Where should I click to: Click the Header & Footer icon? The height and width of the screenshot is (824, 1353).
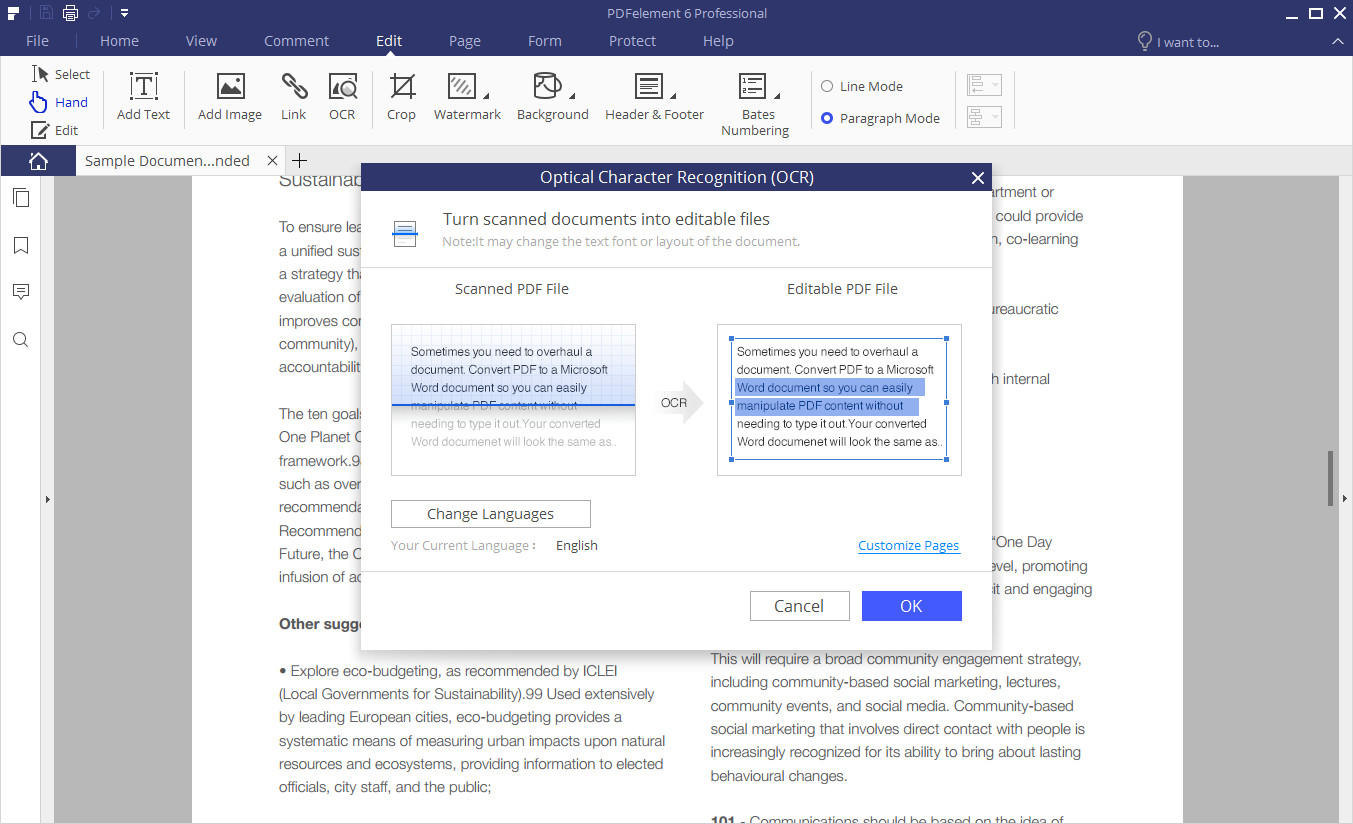click(649, 86)
